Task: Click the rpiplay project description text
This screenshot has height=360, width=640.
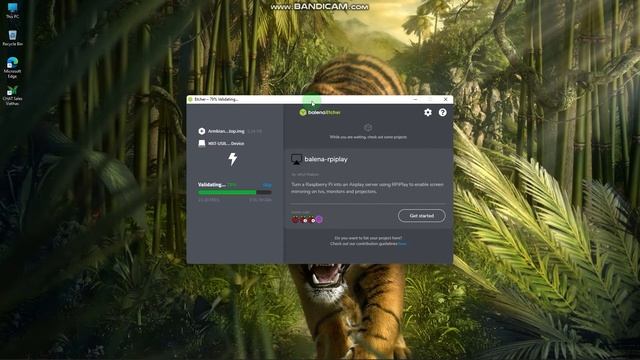Action: pyautogui.click(x=367, y=188)
